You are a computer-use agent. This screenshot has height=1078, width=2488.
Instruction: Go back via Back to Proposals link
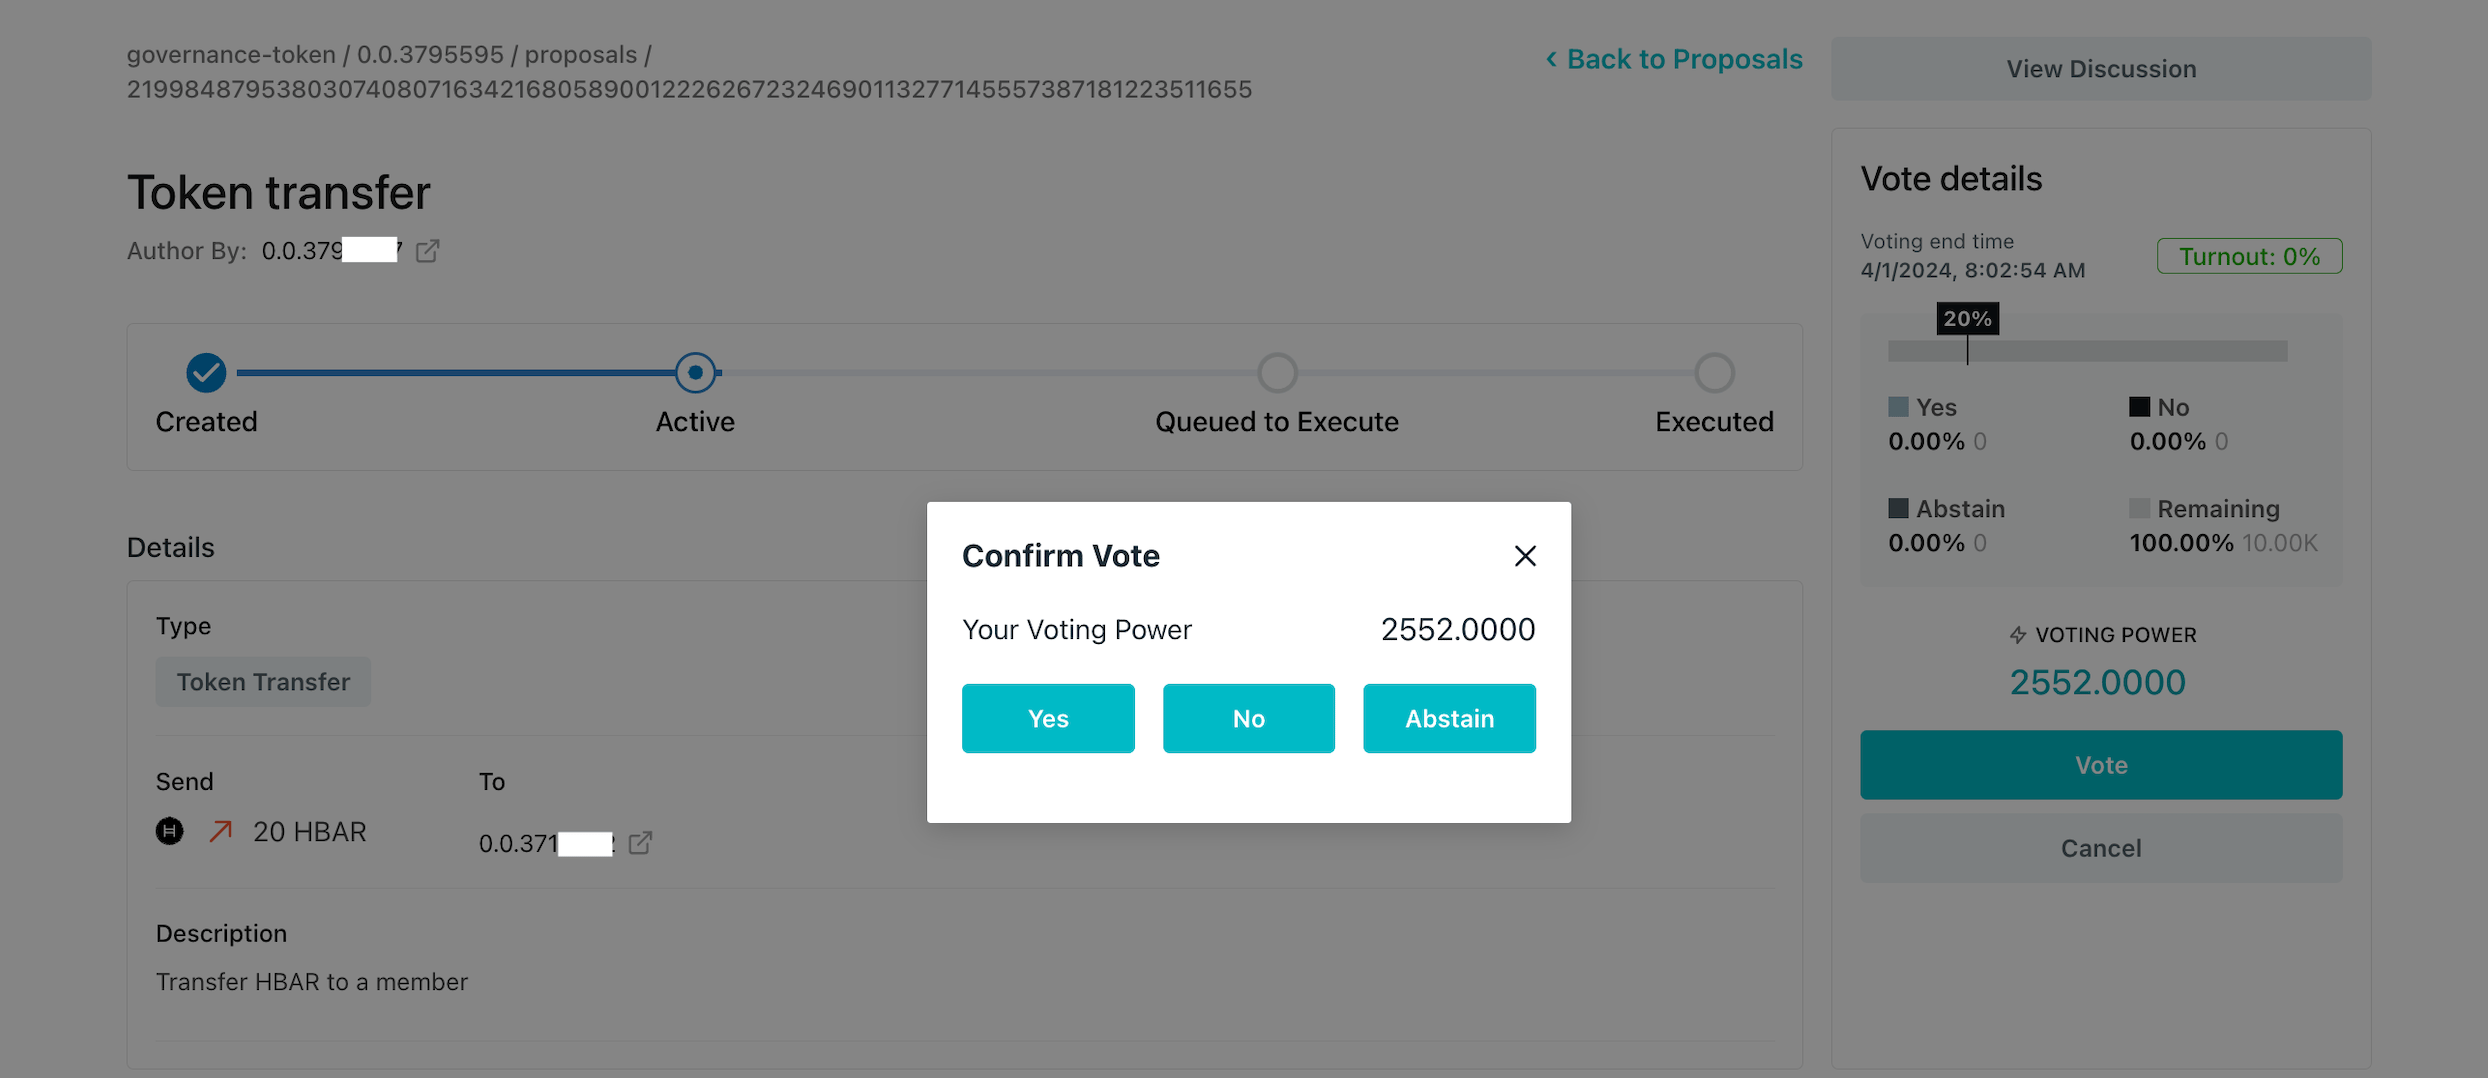1673,59
